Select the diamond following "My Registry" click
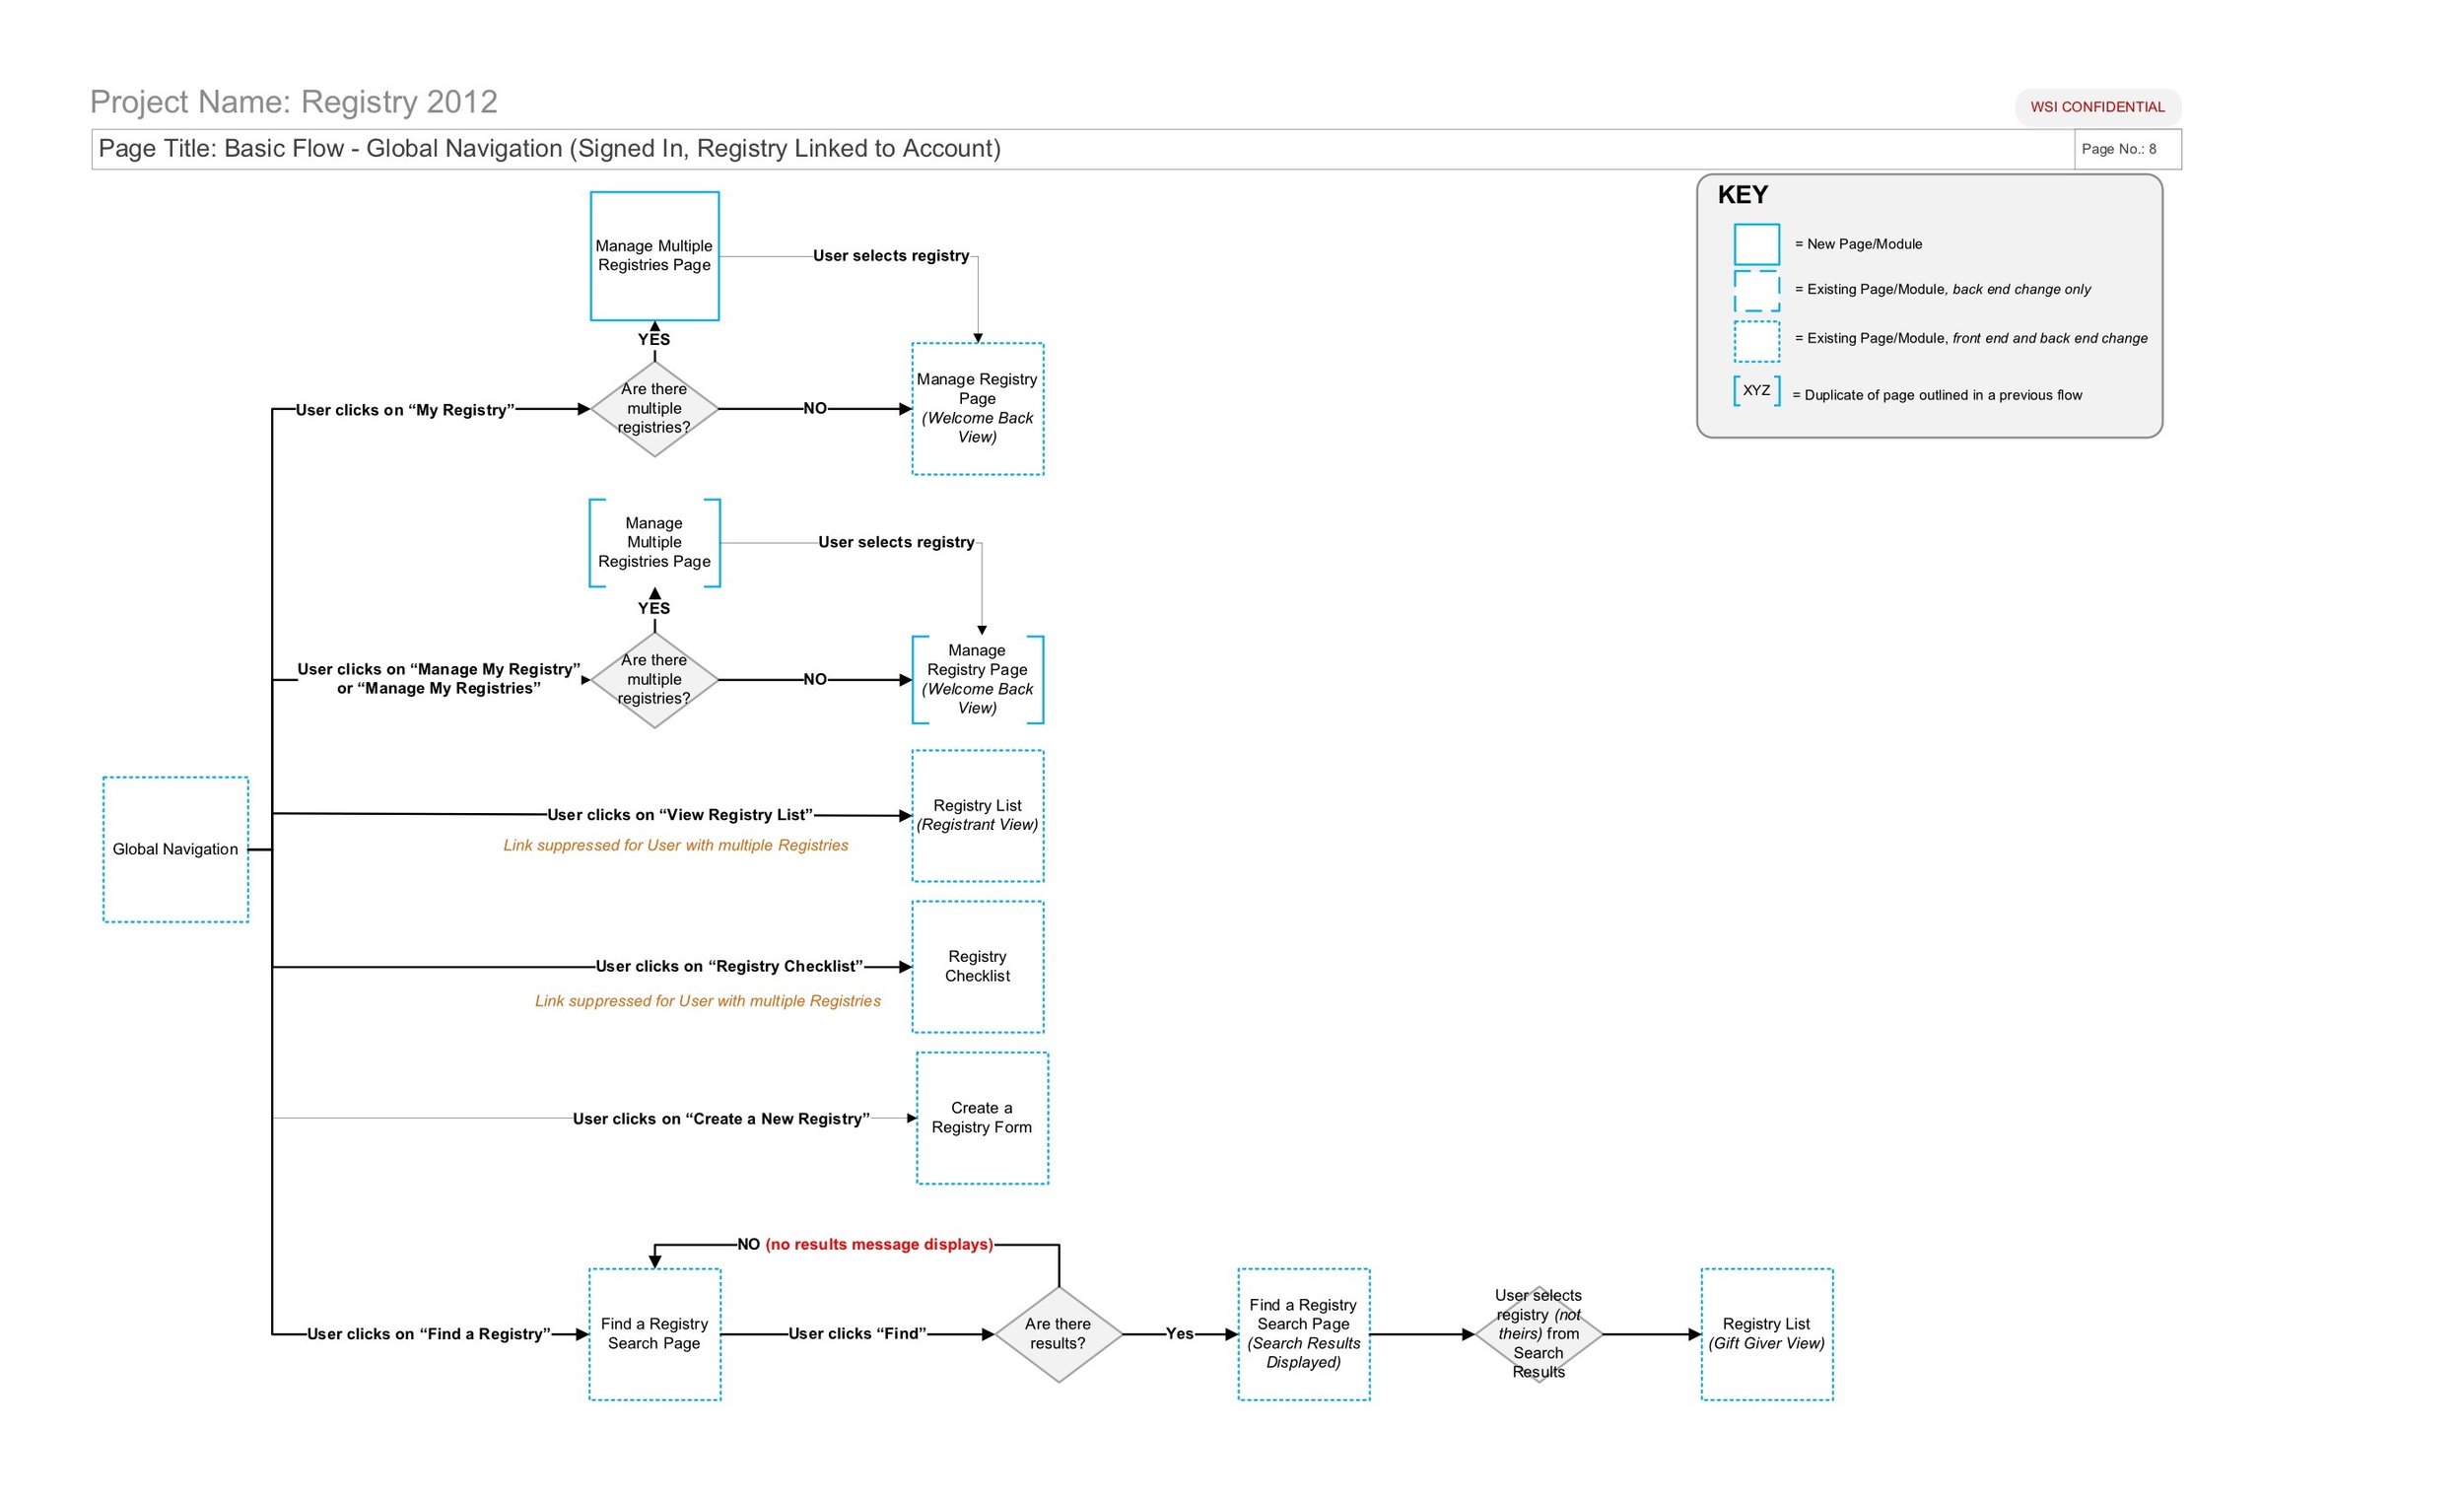This screenshot has width=2464, height=1496. point(654,408)
